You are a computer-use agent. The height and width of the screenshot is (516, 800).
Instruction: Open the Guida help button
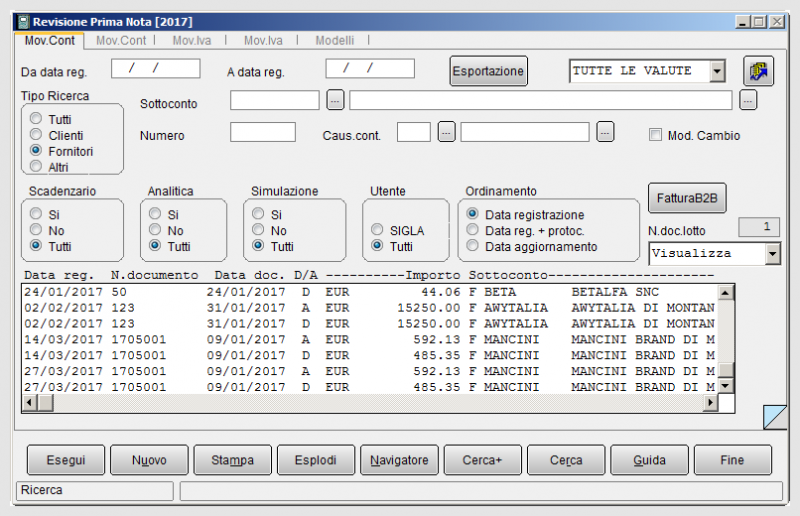coord(649,460)
